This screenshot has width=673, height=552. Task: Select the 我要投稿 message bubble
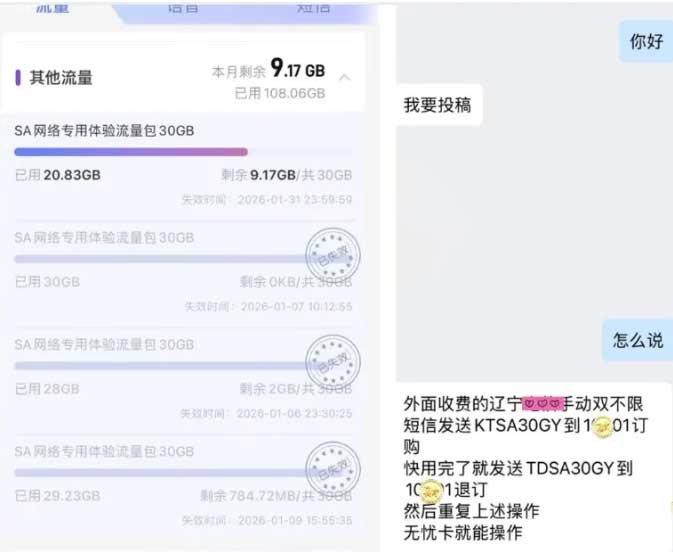(x=438, y=105)
